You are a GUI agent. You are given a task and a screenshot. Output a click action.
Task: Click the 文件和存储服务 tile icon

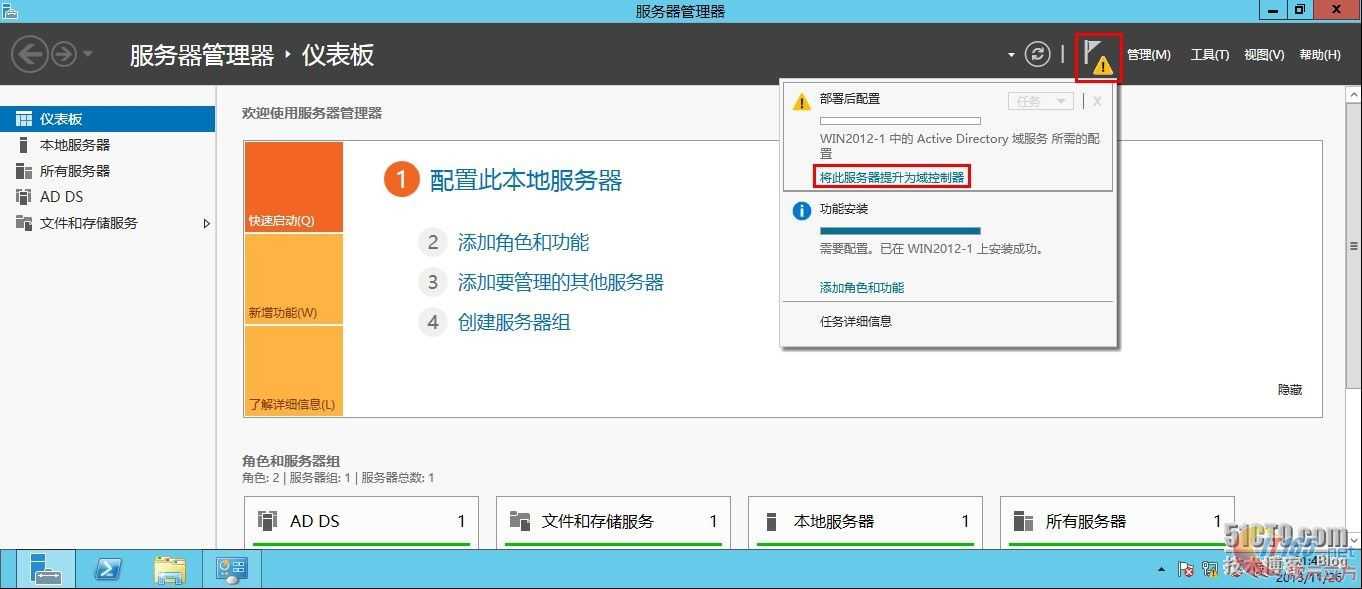[519, 521]
